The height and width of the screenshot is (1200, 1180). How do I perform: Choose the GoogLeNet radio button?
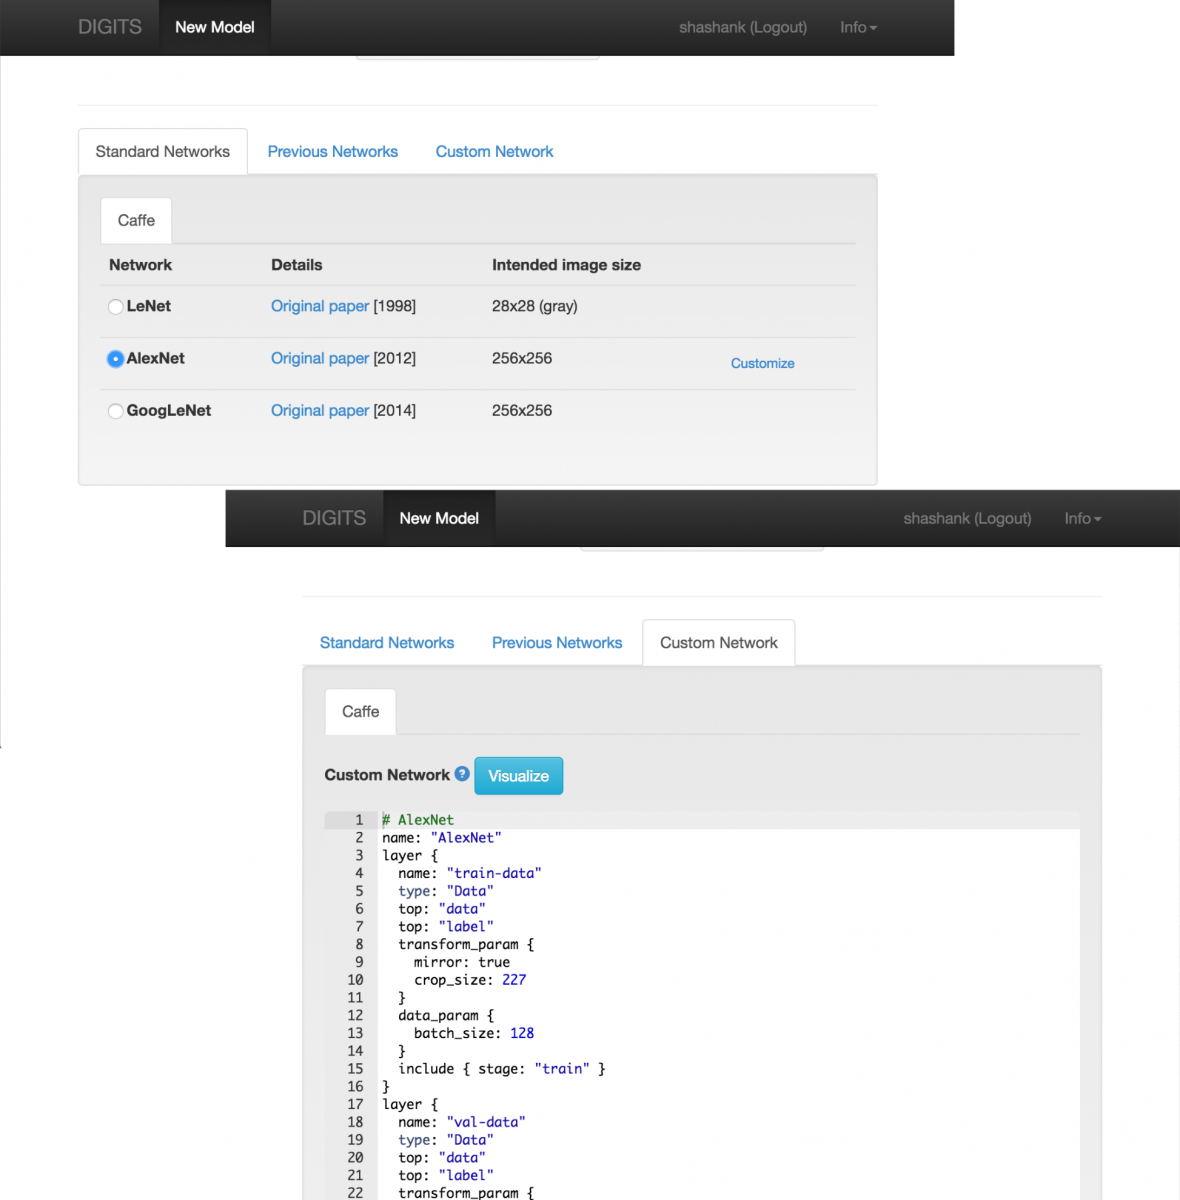[116, 411]
